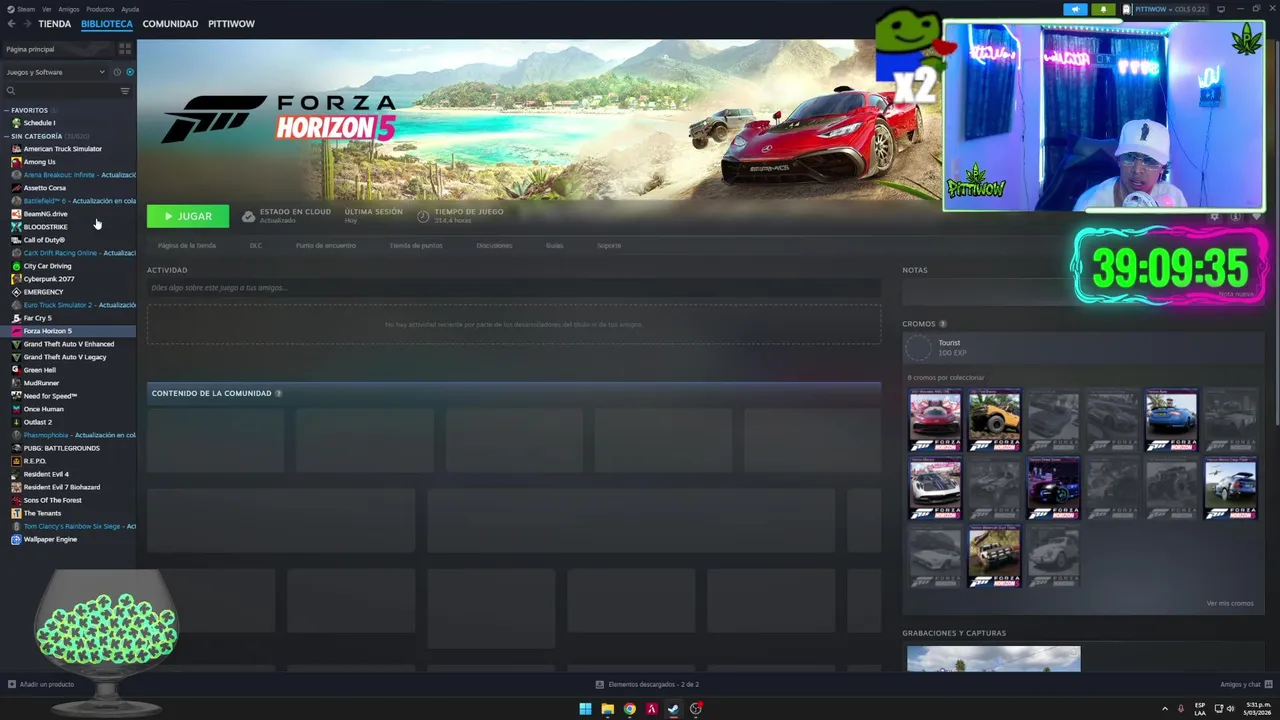
Task: Open the Productos menu
Action: [100, 9]
